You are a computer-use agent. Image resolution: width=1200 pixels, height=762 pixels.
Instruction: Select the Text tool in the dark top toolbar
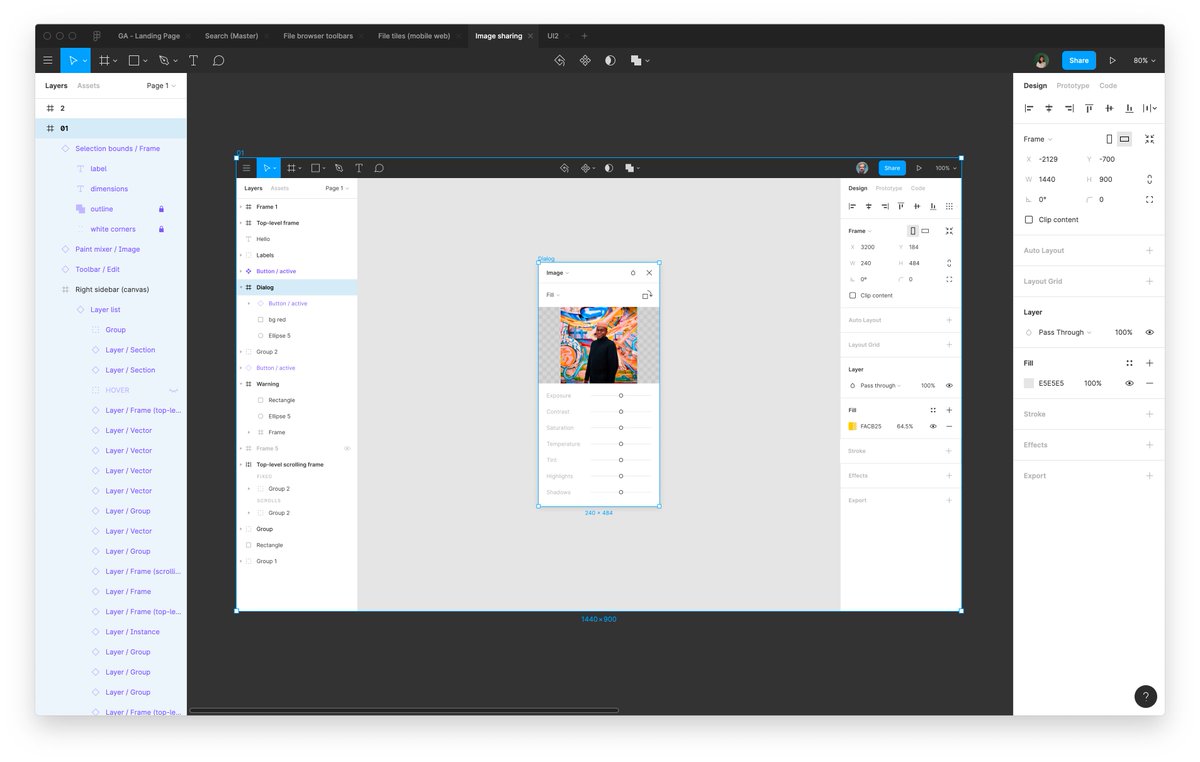point(193,60)
